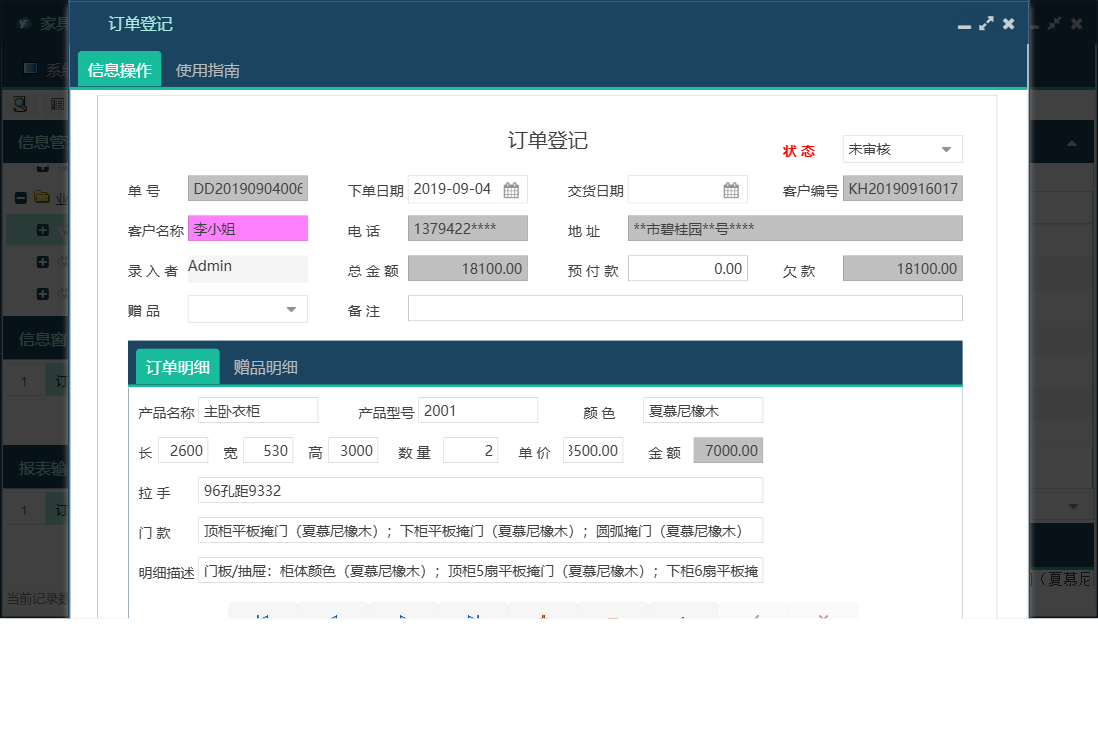1098x735 pixels.
Task: Switch to the 赠品明细 tab
Action: (x=264, y=366)
